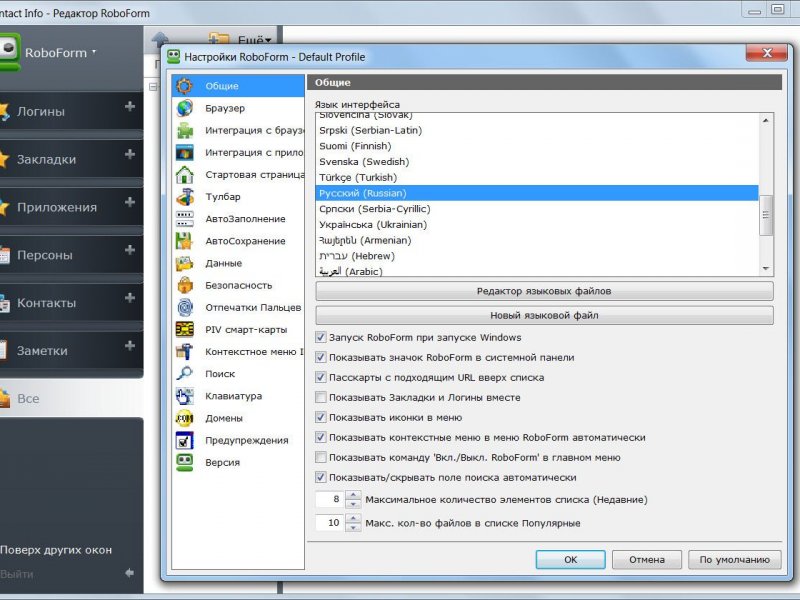The width and height of the screenshot is (800, 600).
Task: Increase the Популярные file count stepper
Action: click(353, 518)
